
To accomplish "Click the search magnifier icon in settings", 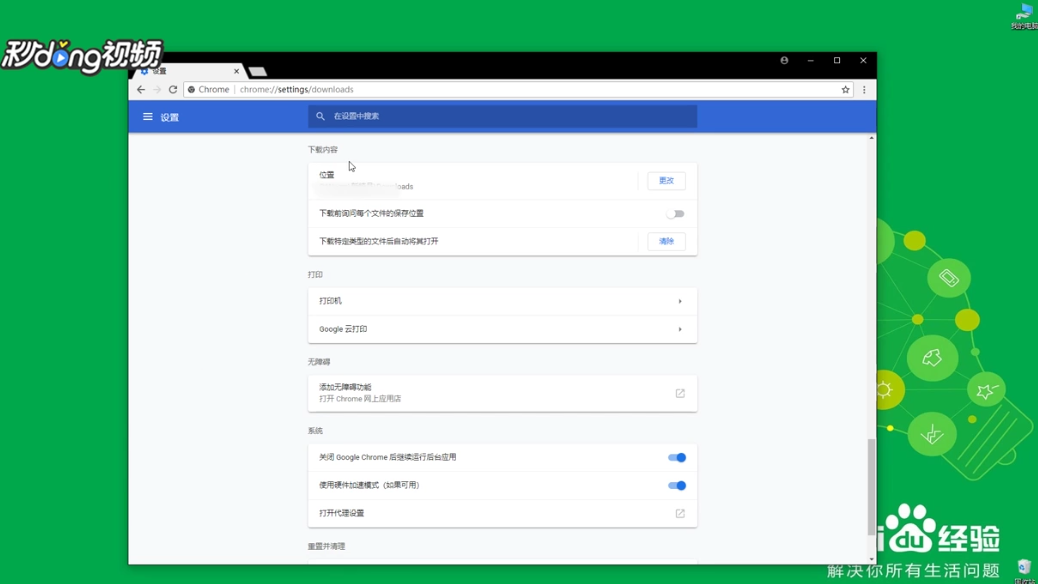I will pos(320,116).
